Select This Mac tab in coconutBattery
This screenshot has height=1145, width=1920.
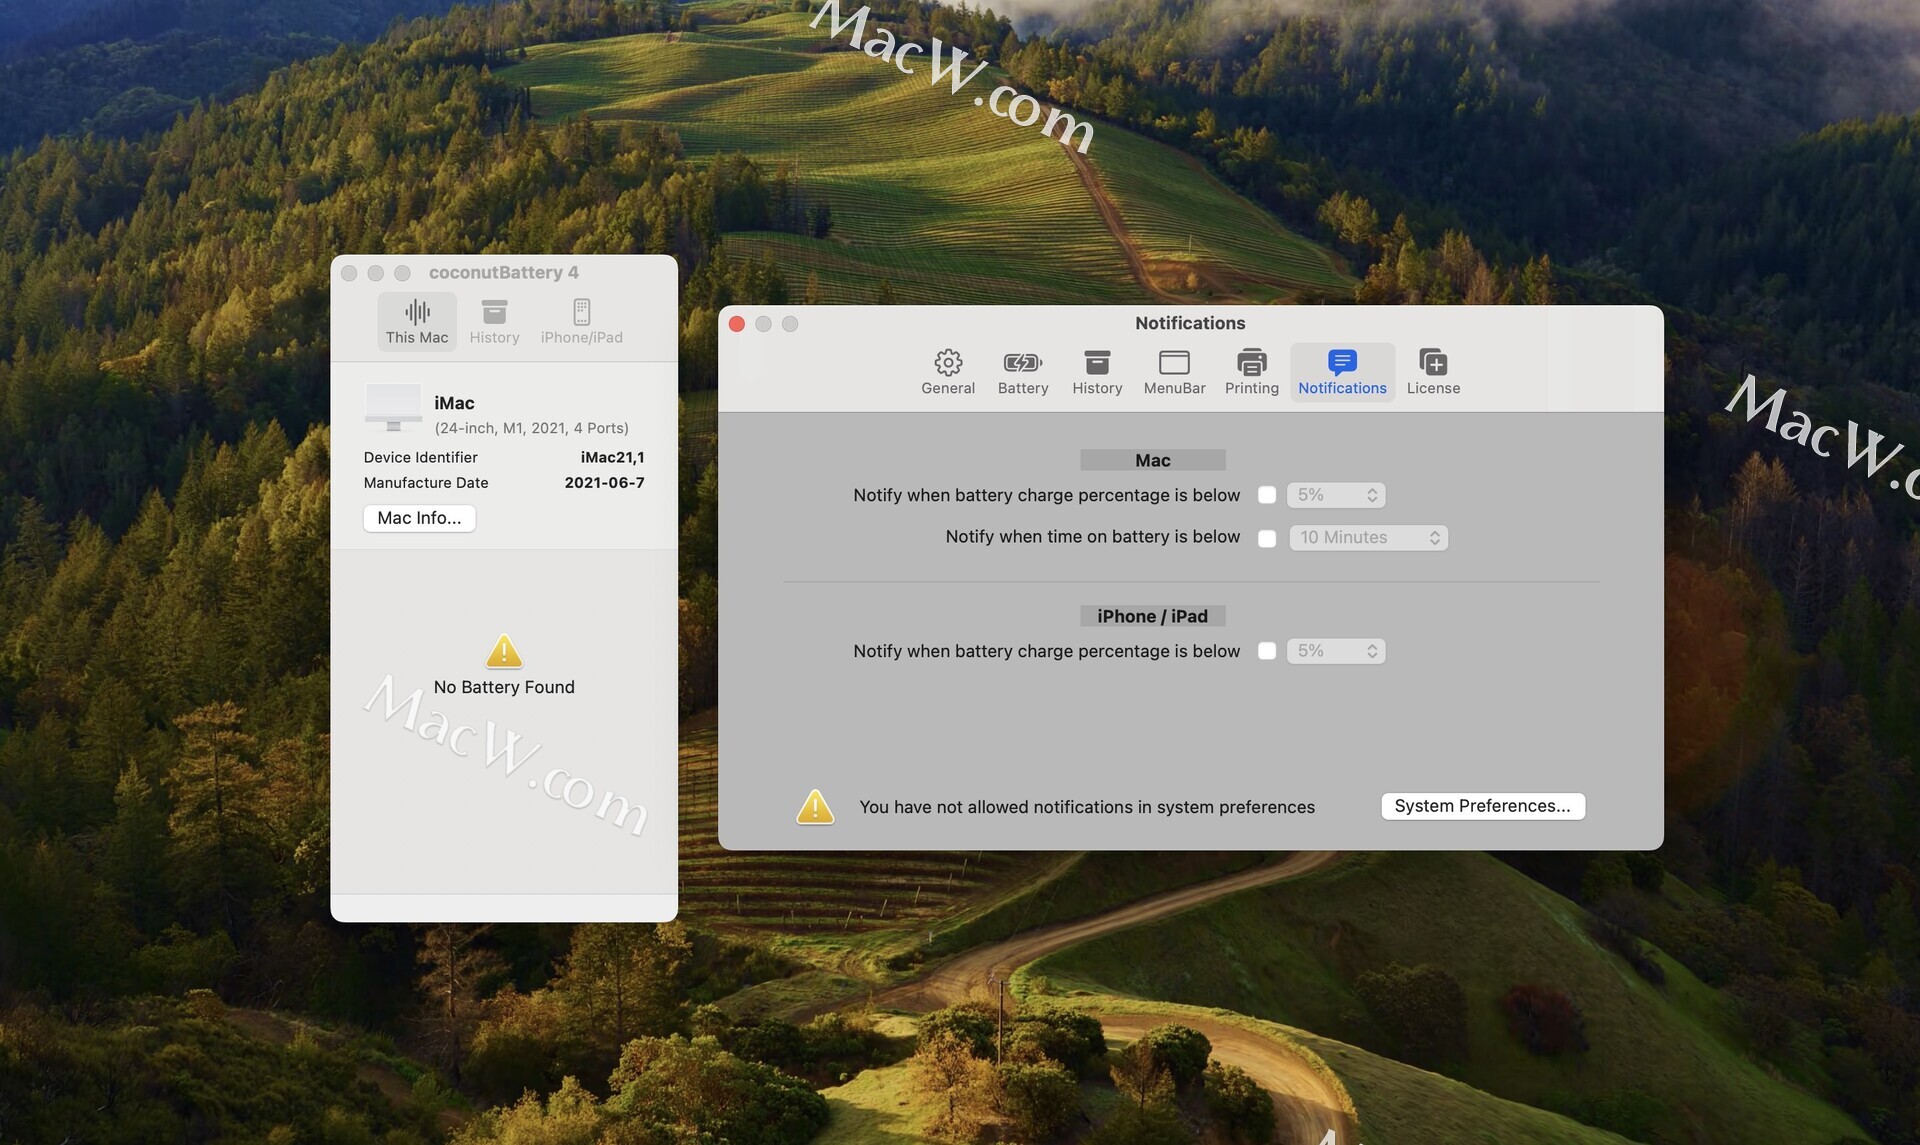tap(417, 322)
